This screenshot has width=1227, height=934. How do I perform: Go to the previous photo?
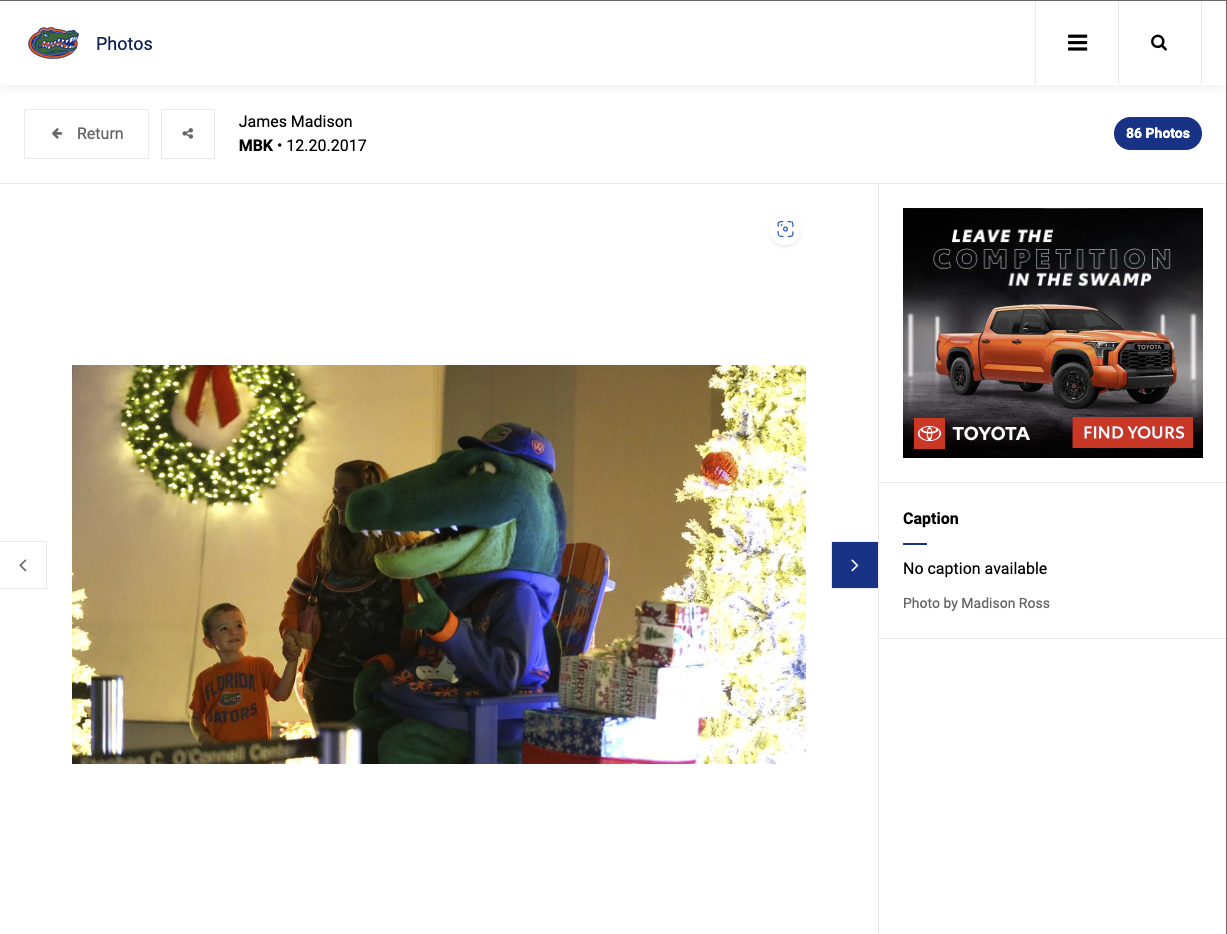click(23, 565)
